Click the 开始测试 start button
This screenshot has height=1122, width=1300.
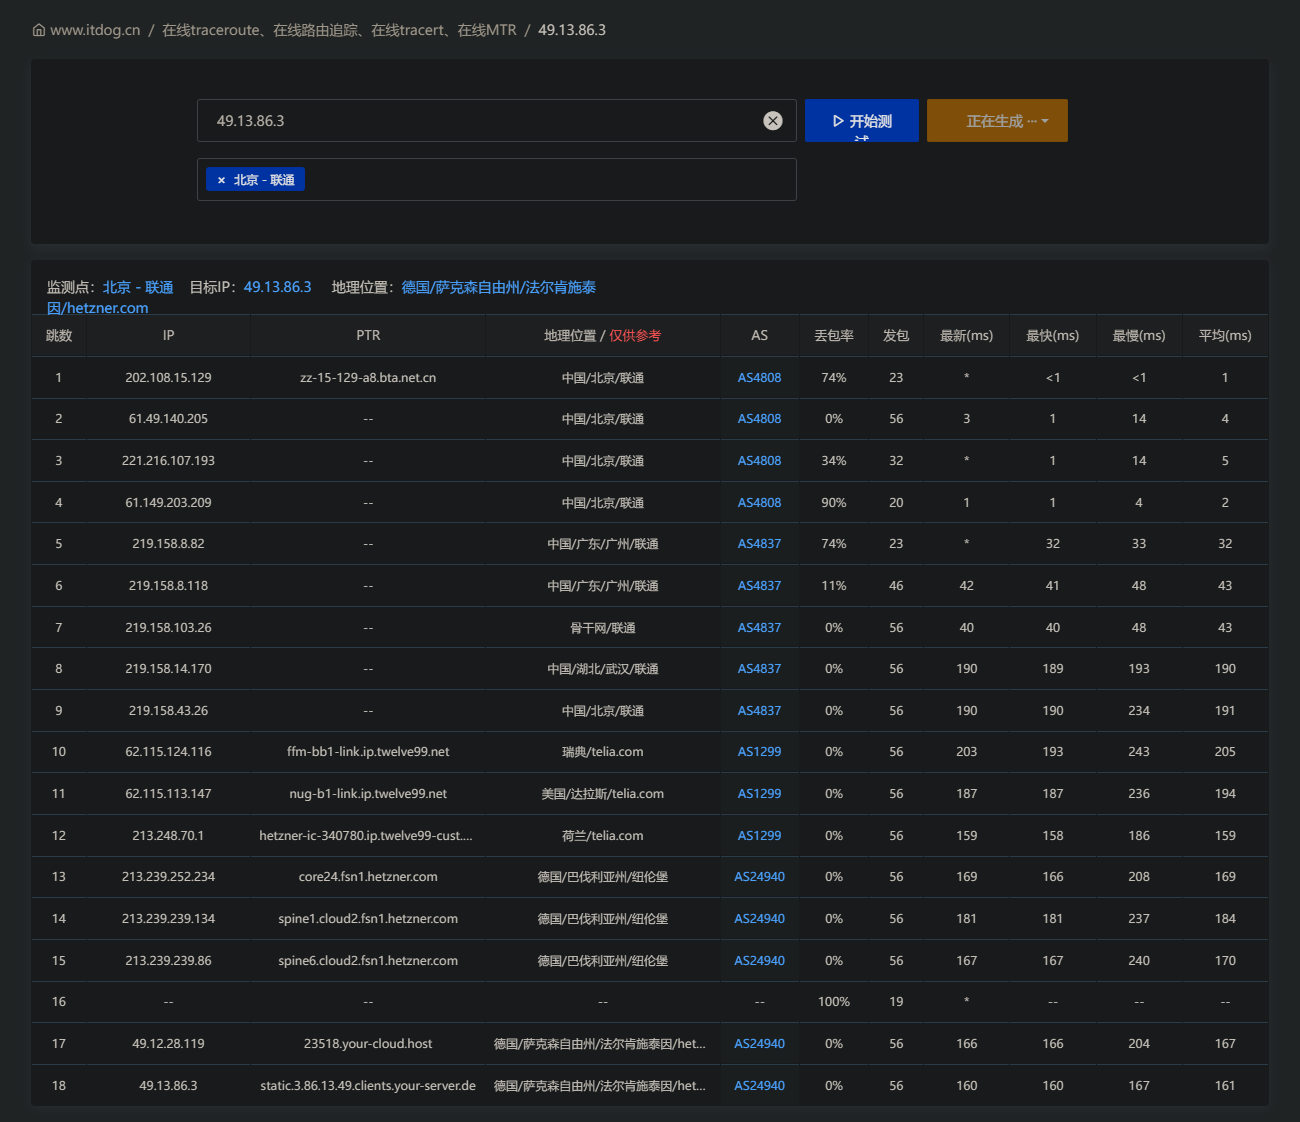click(x=862, y=120)
